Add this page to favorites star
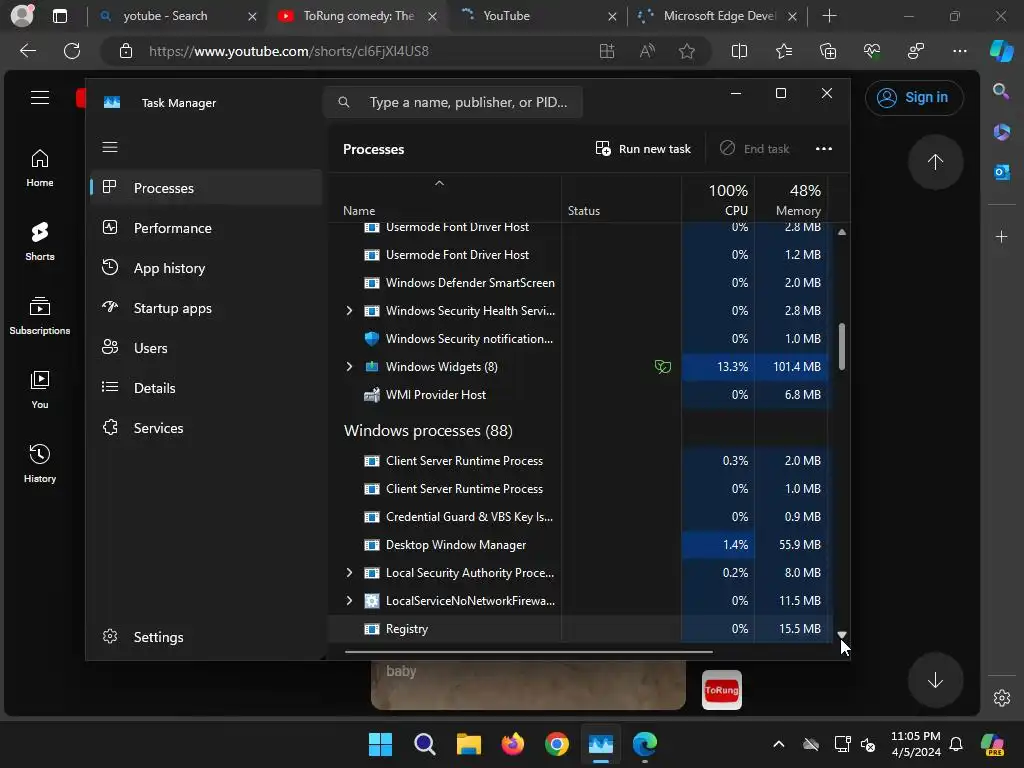This screenshot has width=1024, height=768. click(x=686, y=51)
